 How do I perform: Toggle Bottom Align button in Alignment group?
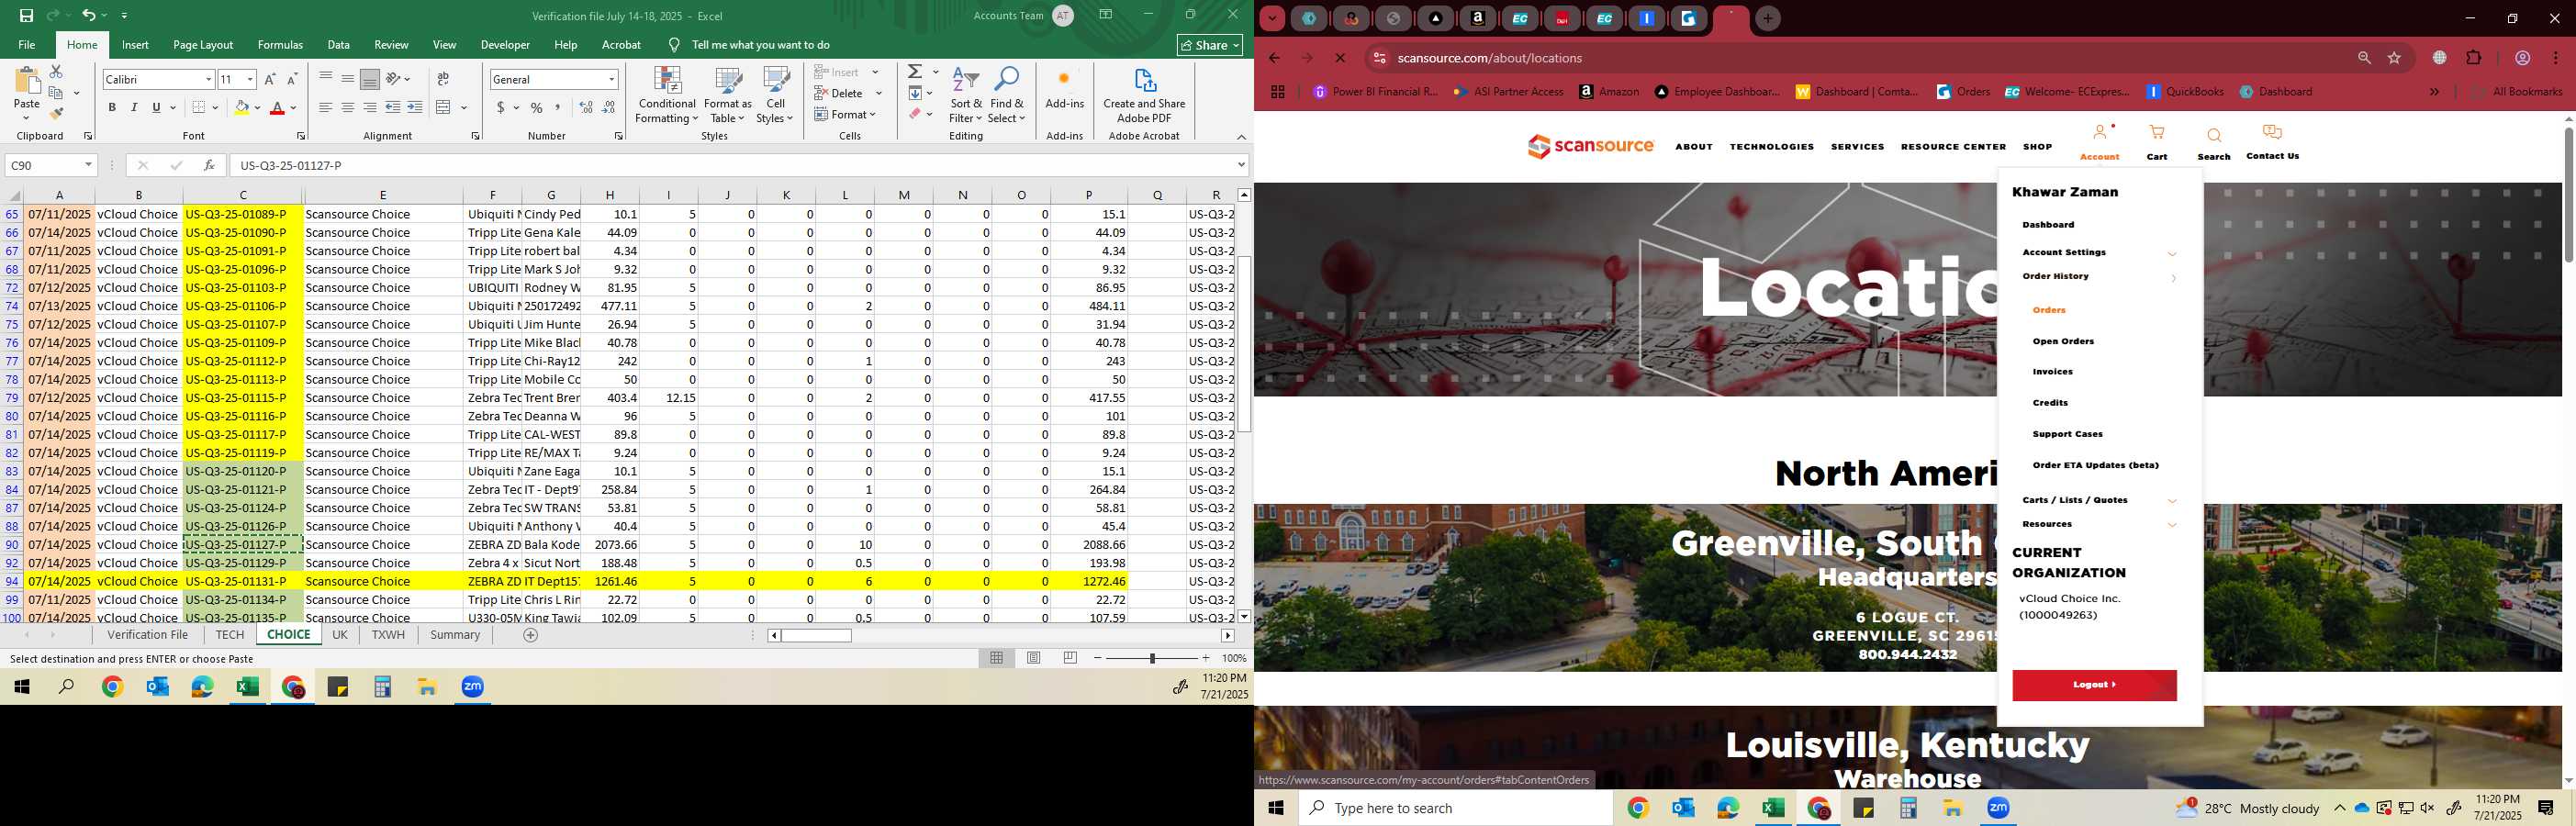tap(370, 79)
